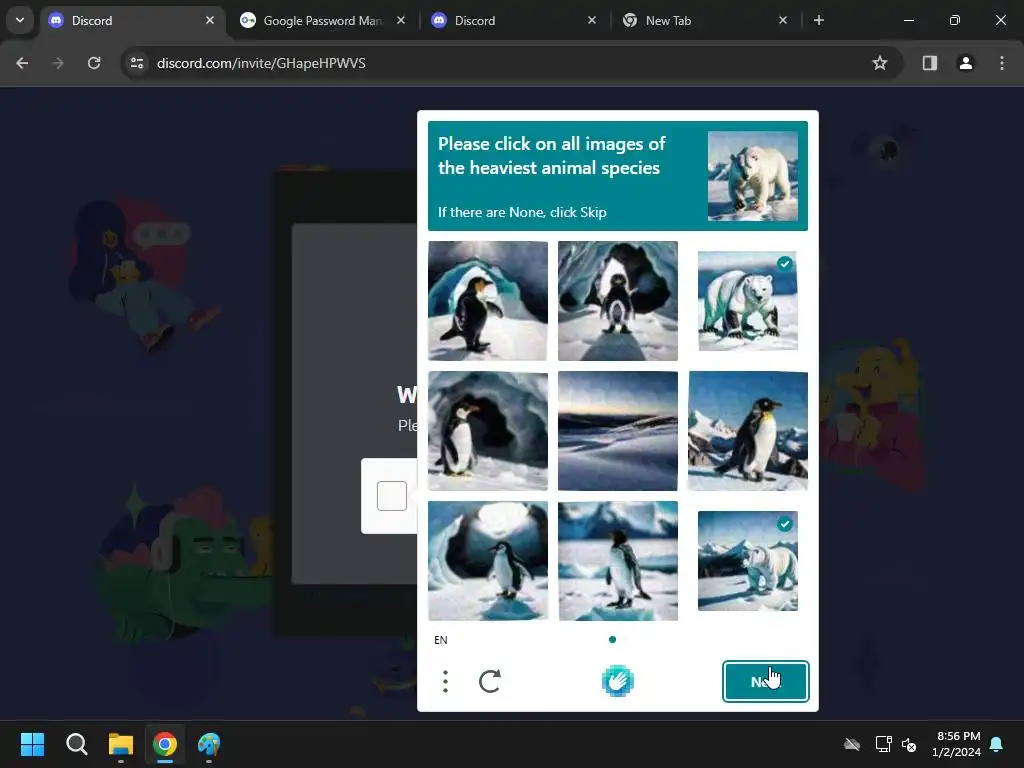Click the Chrome taskbar icon
Image resolution: width=1024 pixels, height=768 pixels.
click(165, 744)
